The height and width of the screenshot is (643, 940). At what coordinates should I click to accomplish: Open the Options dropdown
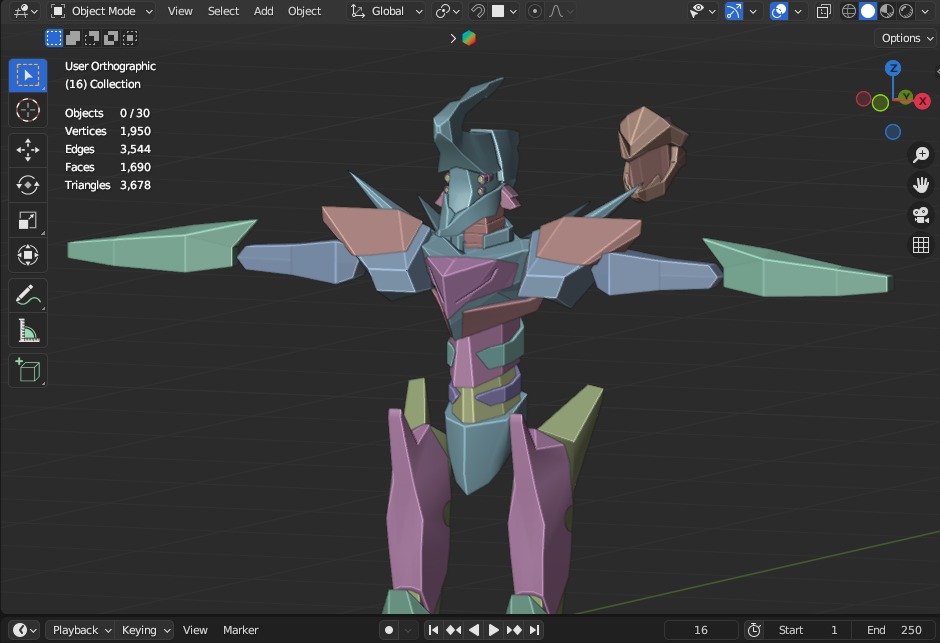906,38
